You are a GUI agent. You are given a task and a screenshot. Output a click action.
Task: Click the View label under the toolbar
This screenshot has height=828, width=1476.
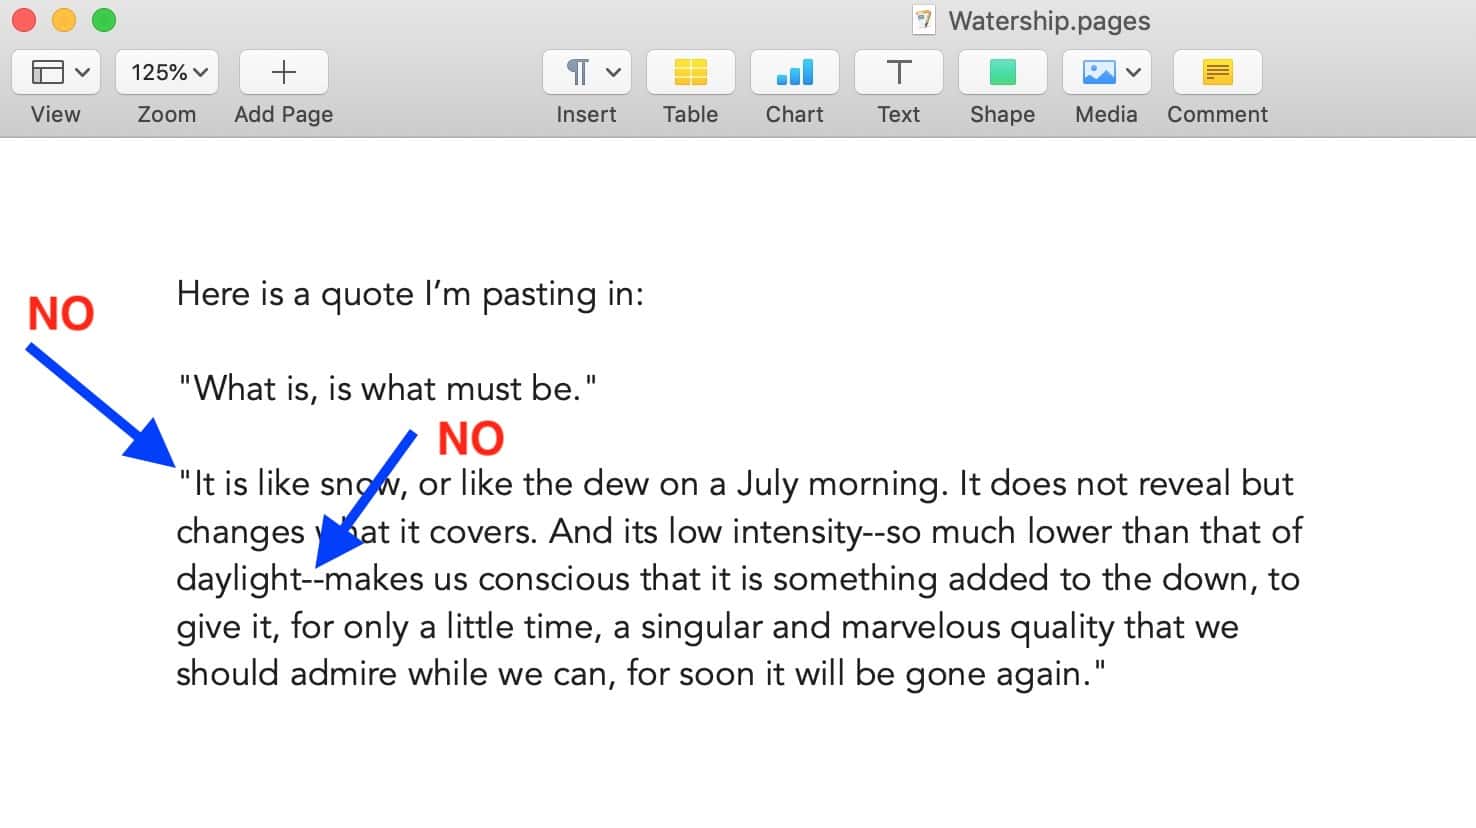pos(55,114)
